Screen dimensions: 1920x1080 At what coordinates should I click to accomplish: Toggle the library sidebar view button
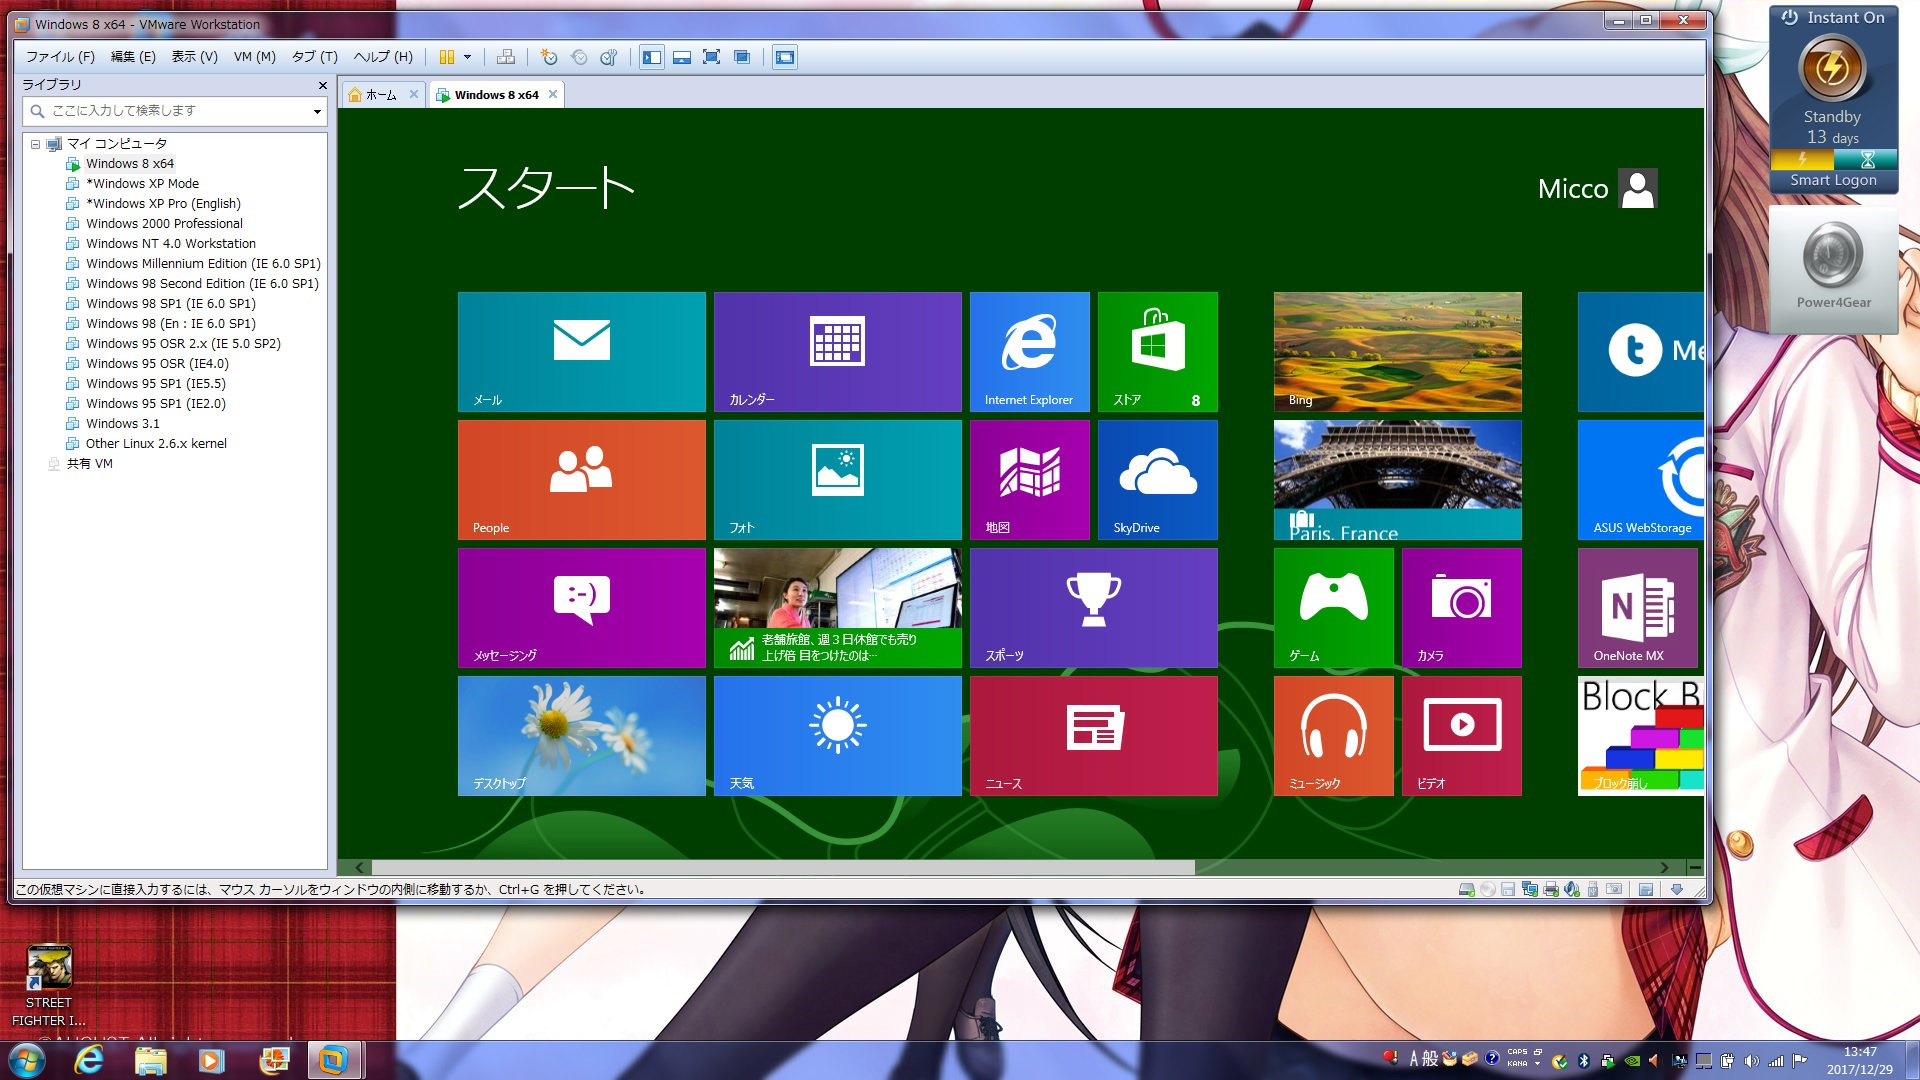(x=652, y=57)
